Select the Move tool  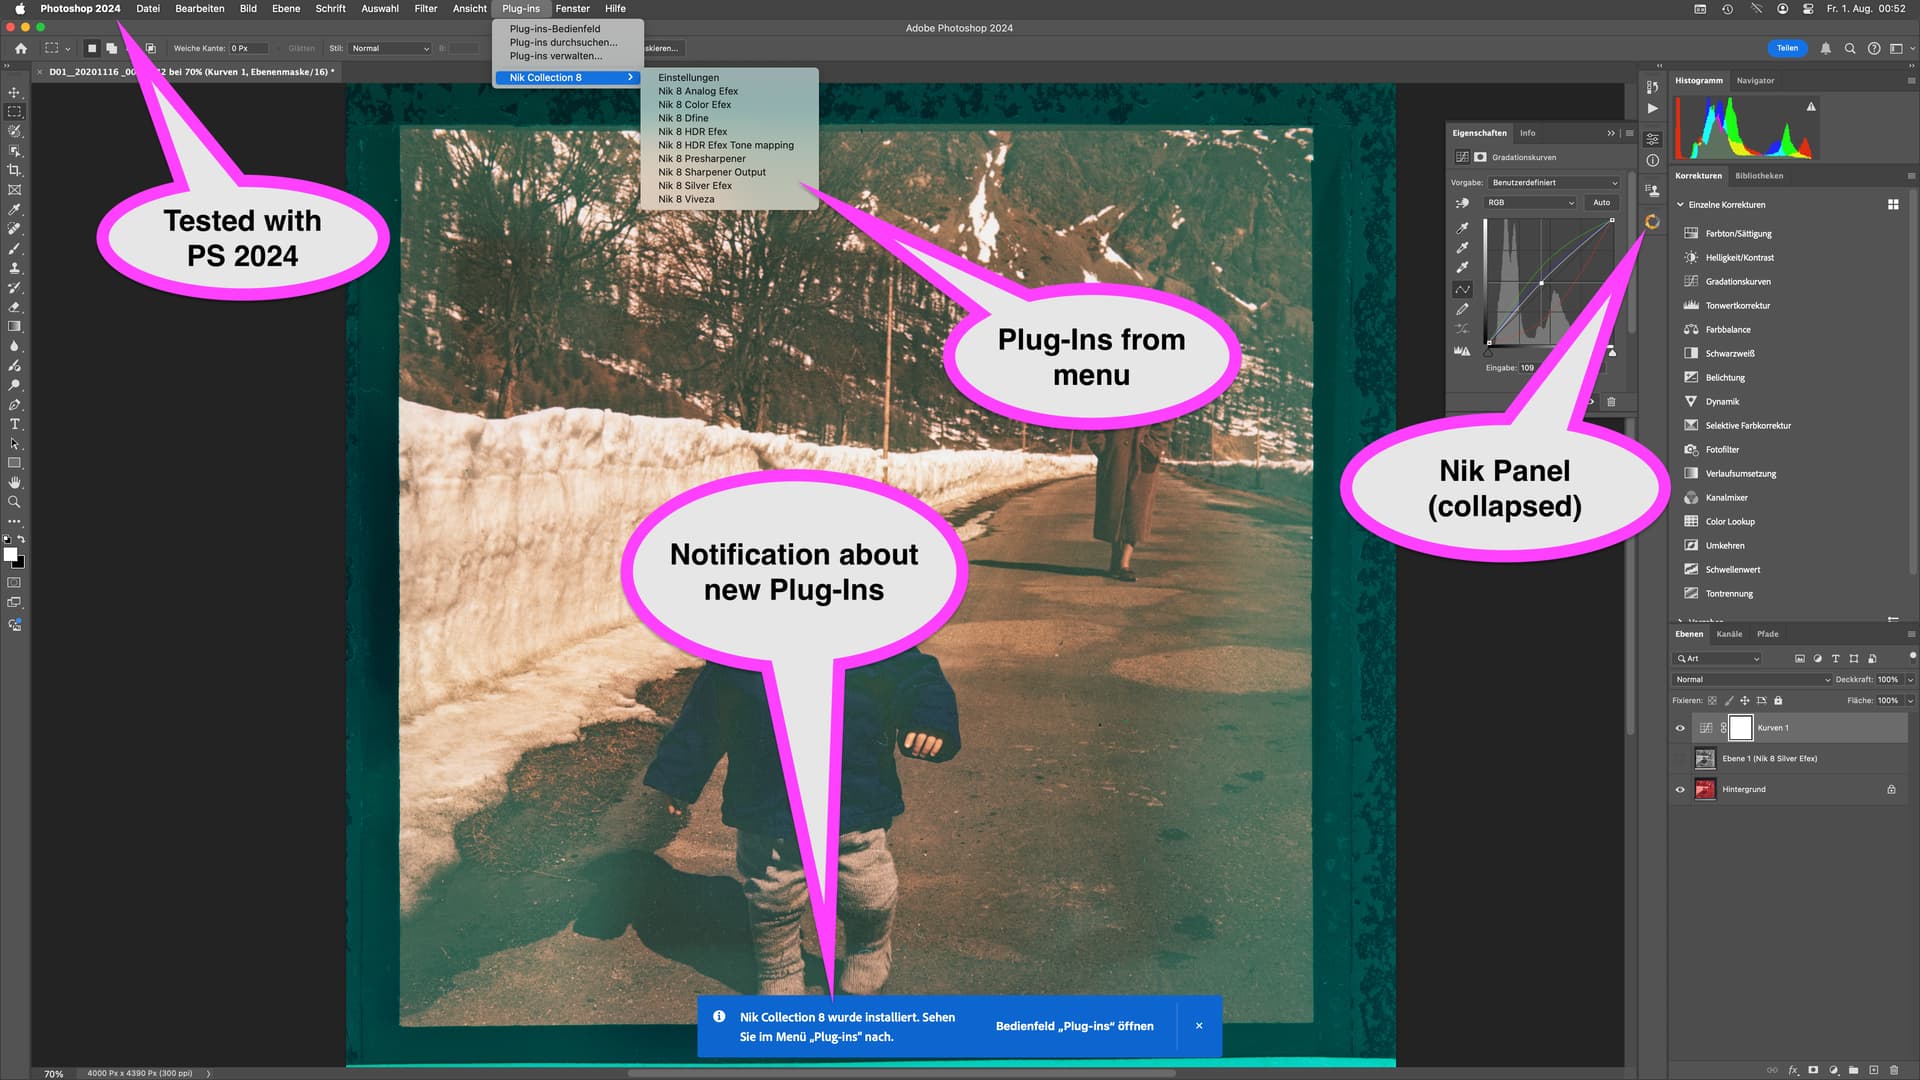[14, 92]
